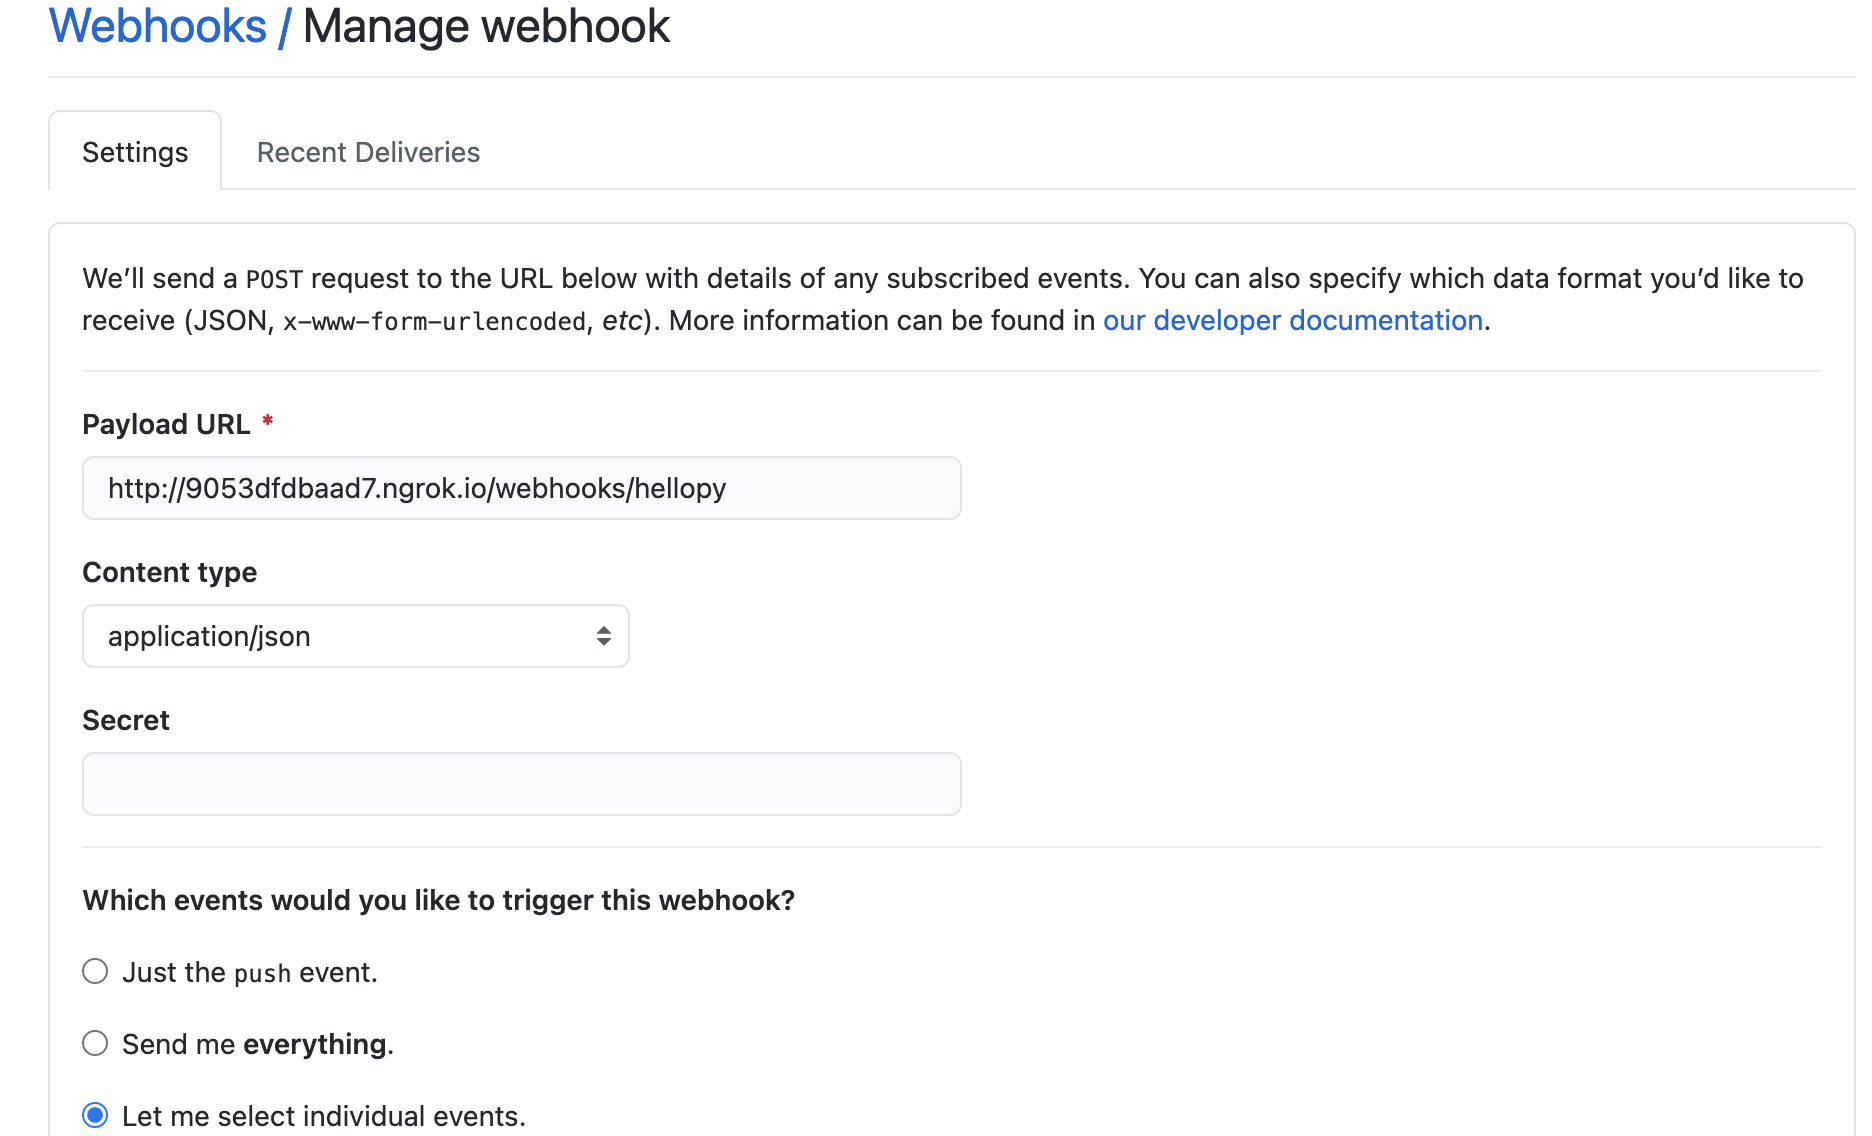This screenshot has height=1136, width=1872.
Task: Click the Payload URL label
Action: (166, 424)
